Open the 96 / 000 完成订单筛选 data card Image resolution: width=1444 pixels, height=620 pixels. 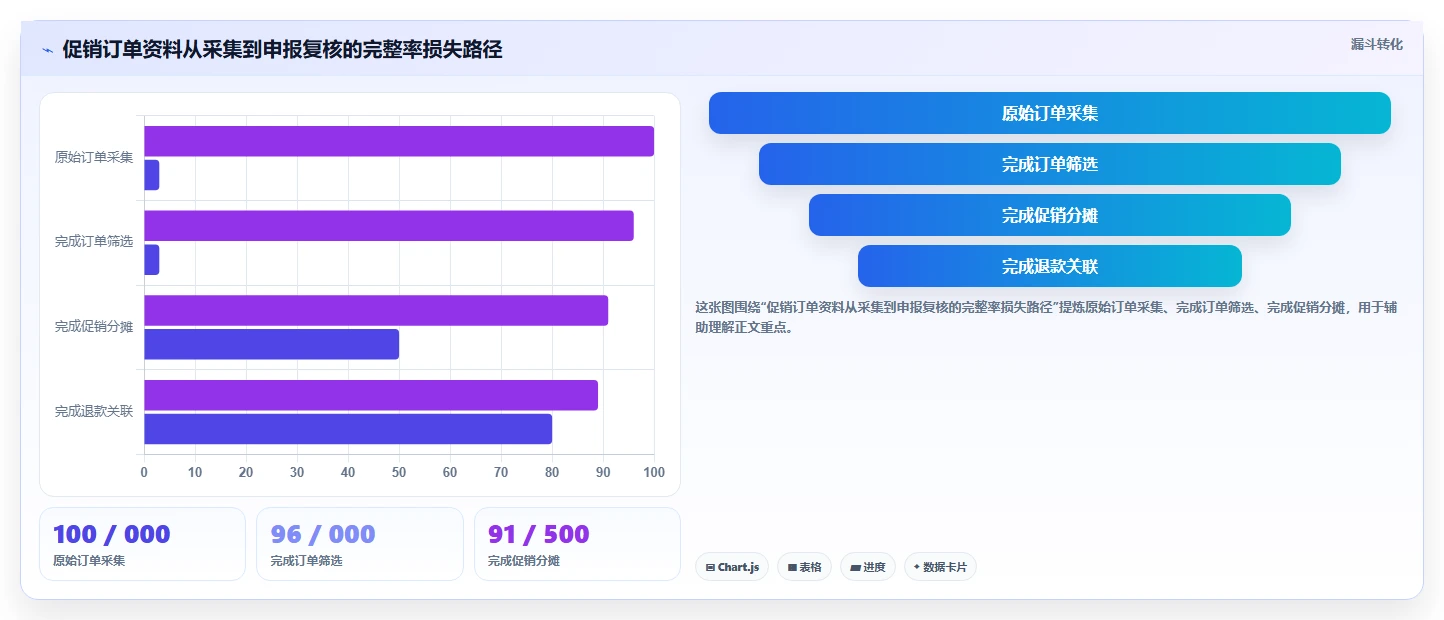pyautogui.click(x=360, y=544)
